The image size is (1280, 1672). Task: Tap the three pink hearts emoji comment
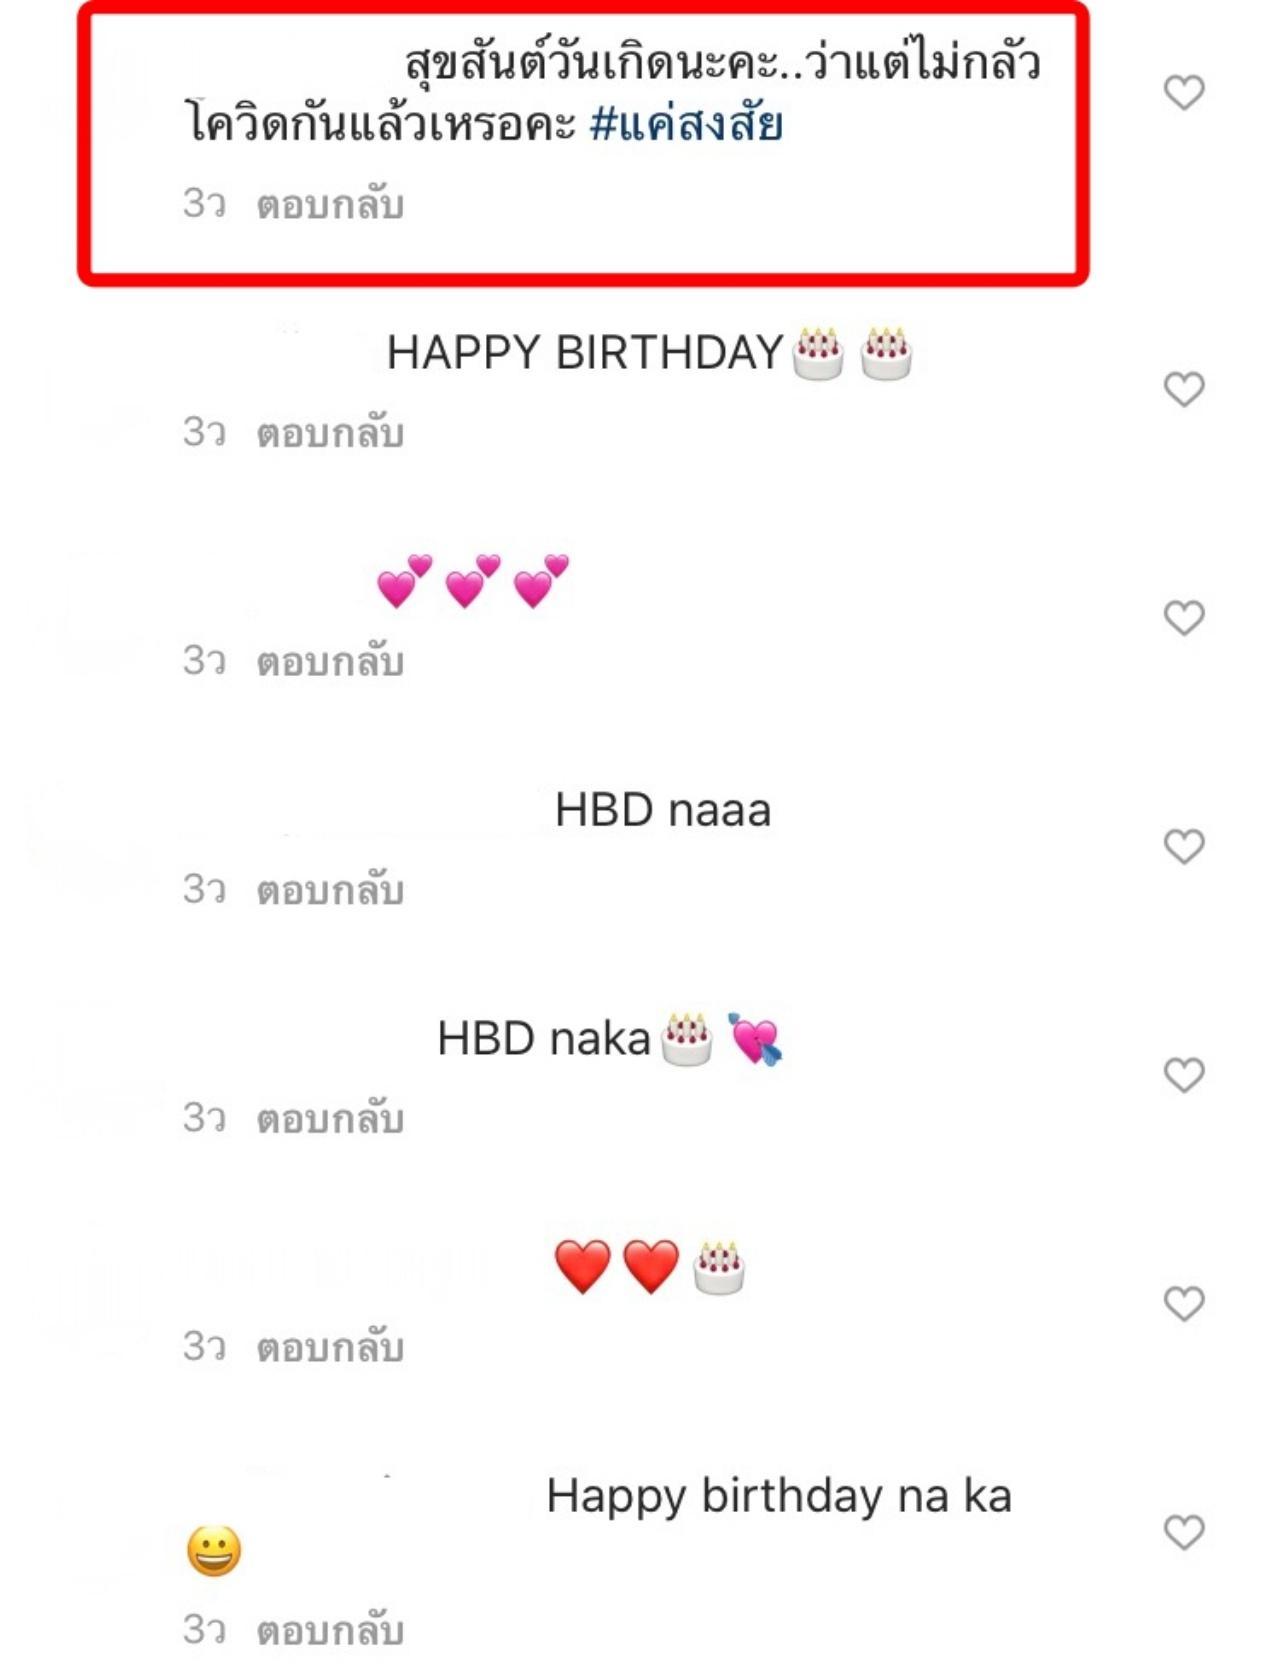[x=472, y=582]
